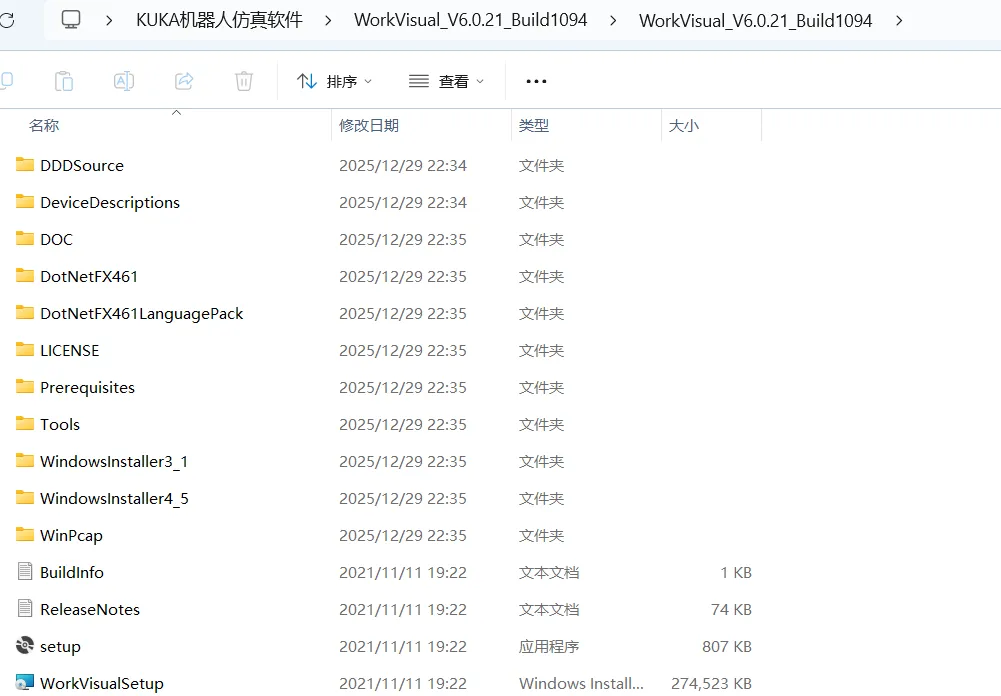The image size is (1001, 696).
Task: Click the sort arrow above 名称 column
Action: [x=177, y=113]
